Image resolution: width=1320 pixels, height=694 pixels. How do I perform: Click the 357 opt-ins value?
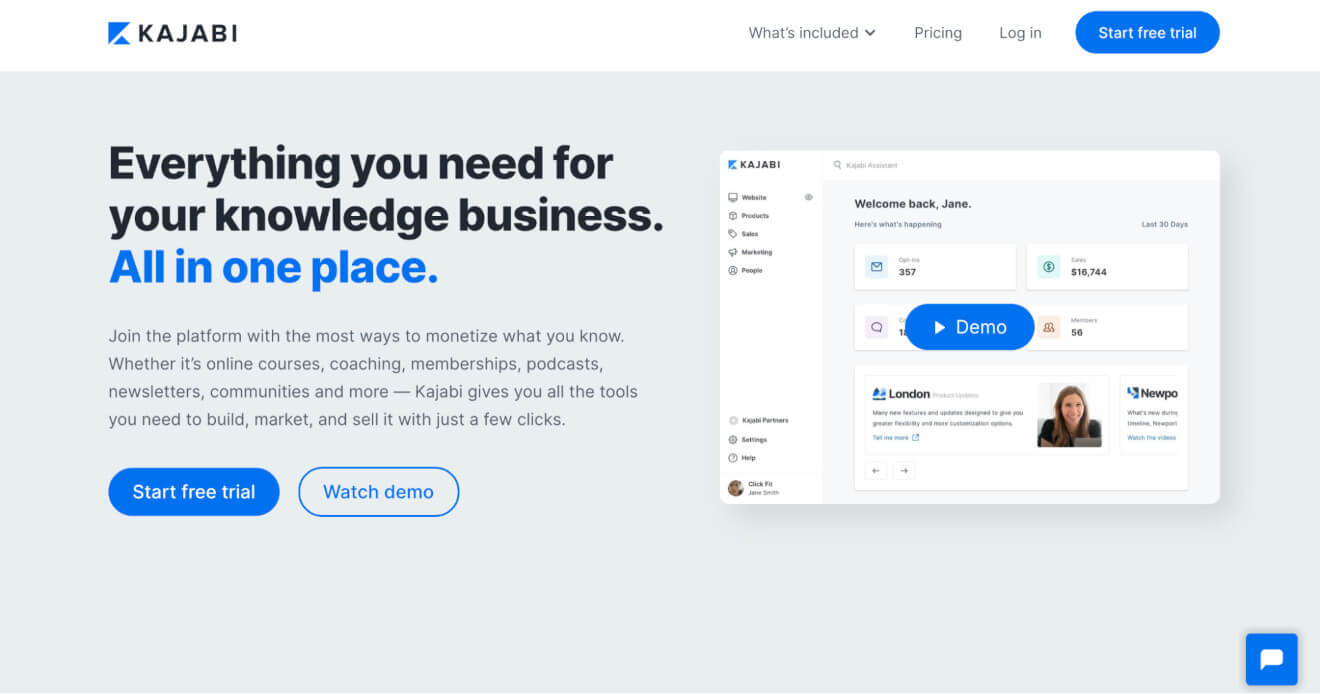[x=907, y=272]
